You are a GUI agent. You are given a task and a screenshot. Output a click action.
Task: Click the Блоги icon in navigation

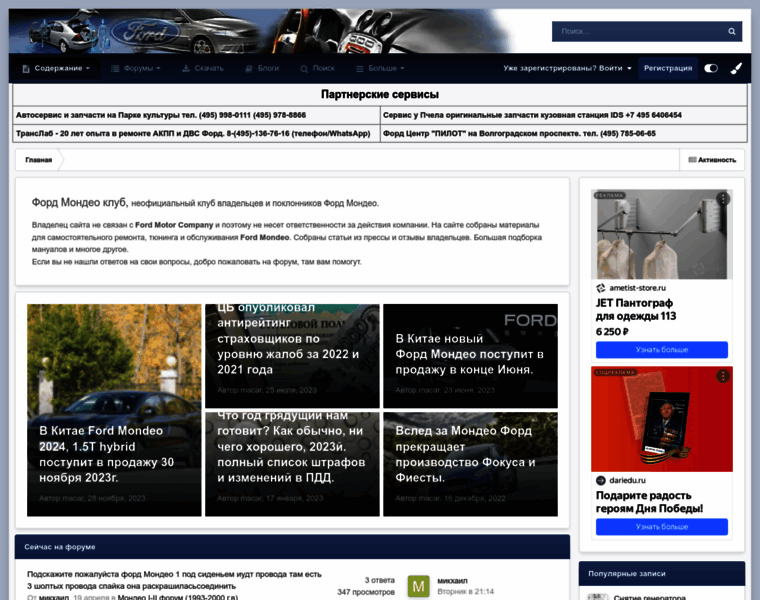pos(249,69)
